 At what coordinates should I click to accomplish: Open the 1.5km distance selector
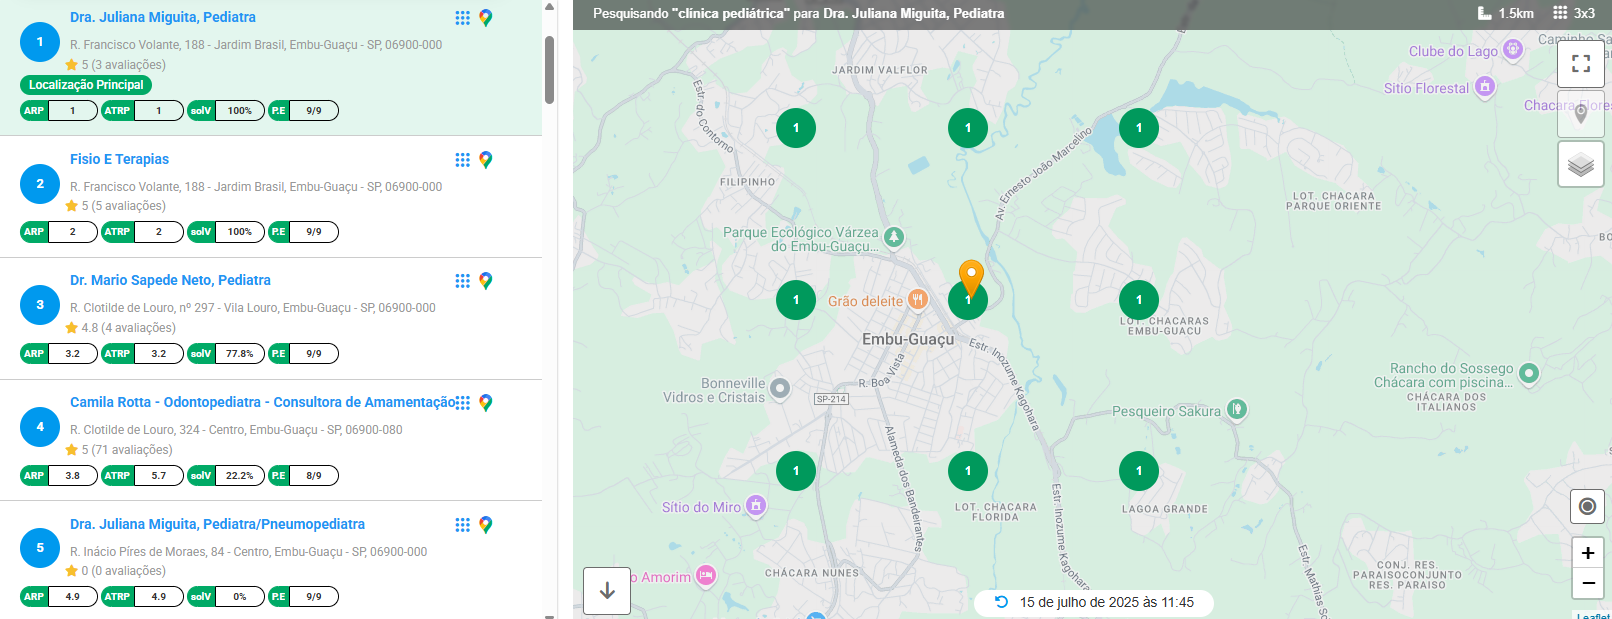1505,13
